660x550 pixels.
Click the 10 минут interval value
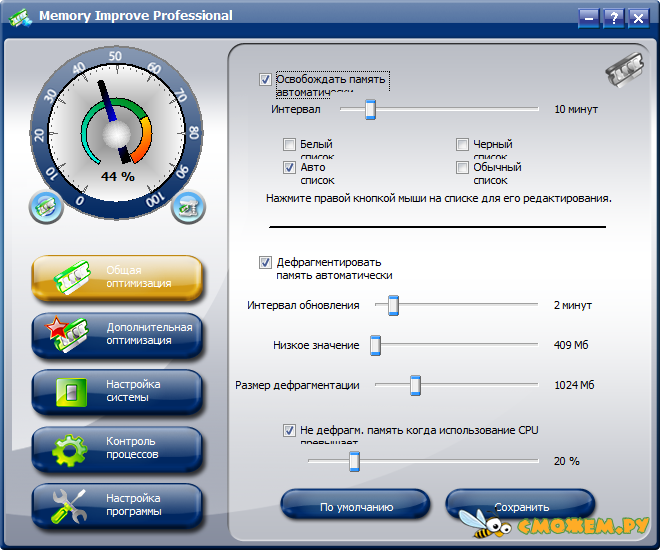tap(576, 109)
